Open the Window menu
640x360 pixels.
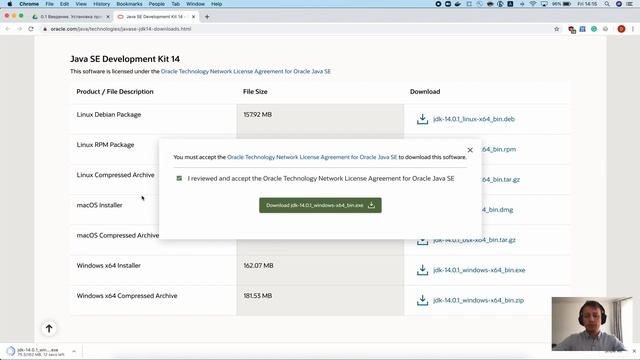coord(196,4)
